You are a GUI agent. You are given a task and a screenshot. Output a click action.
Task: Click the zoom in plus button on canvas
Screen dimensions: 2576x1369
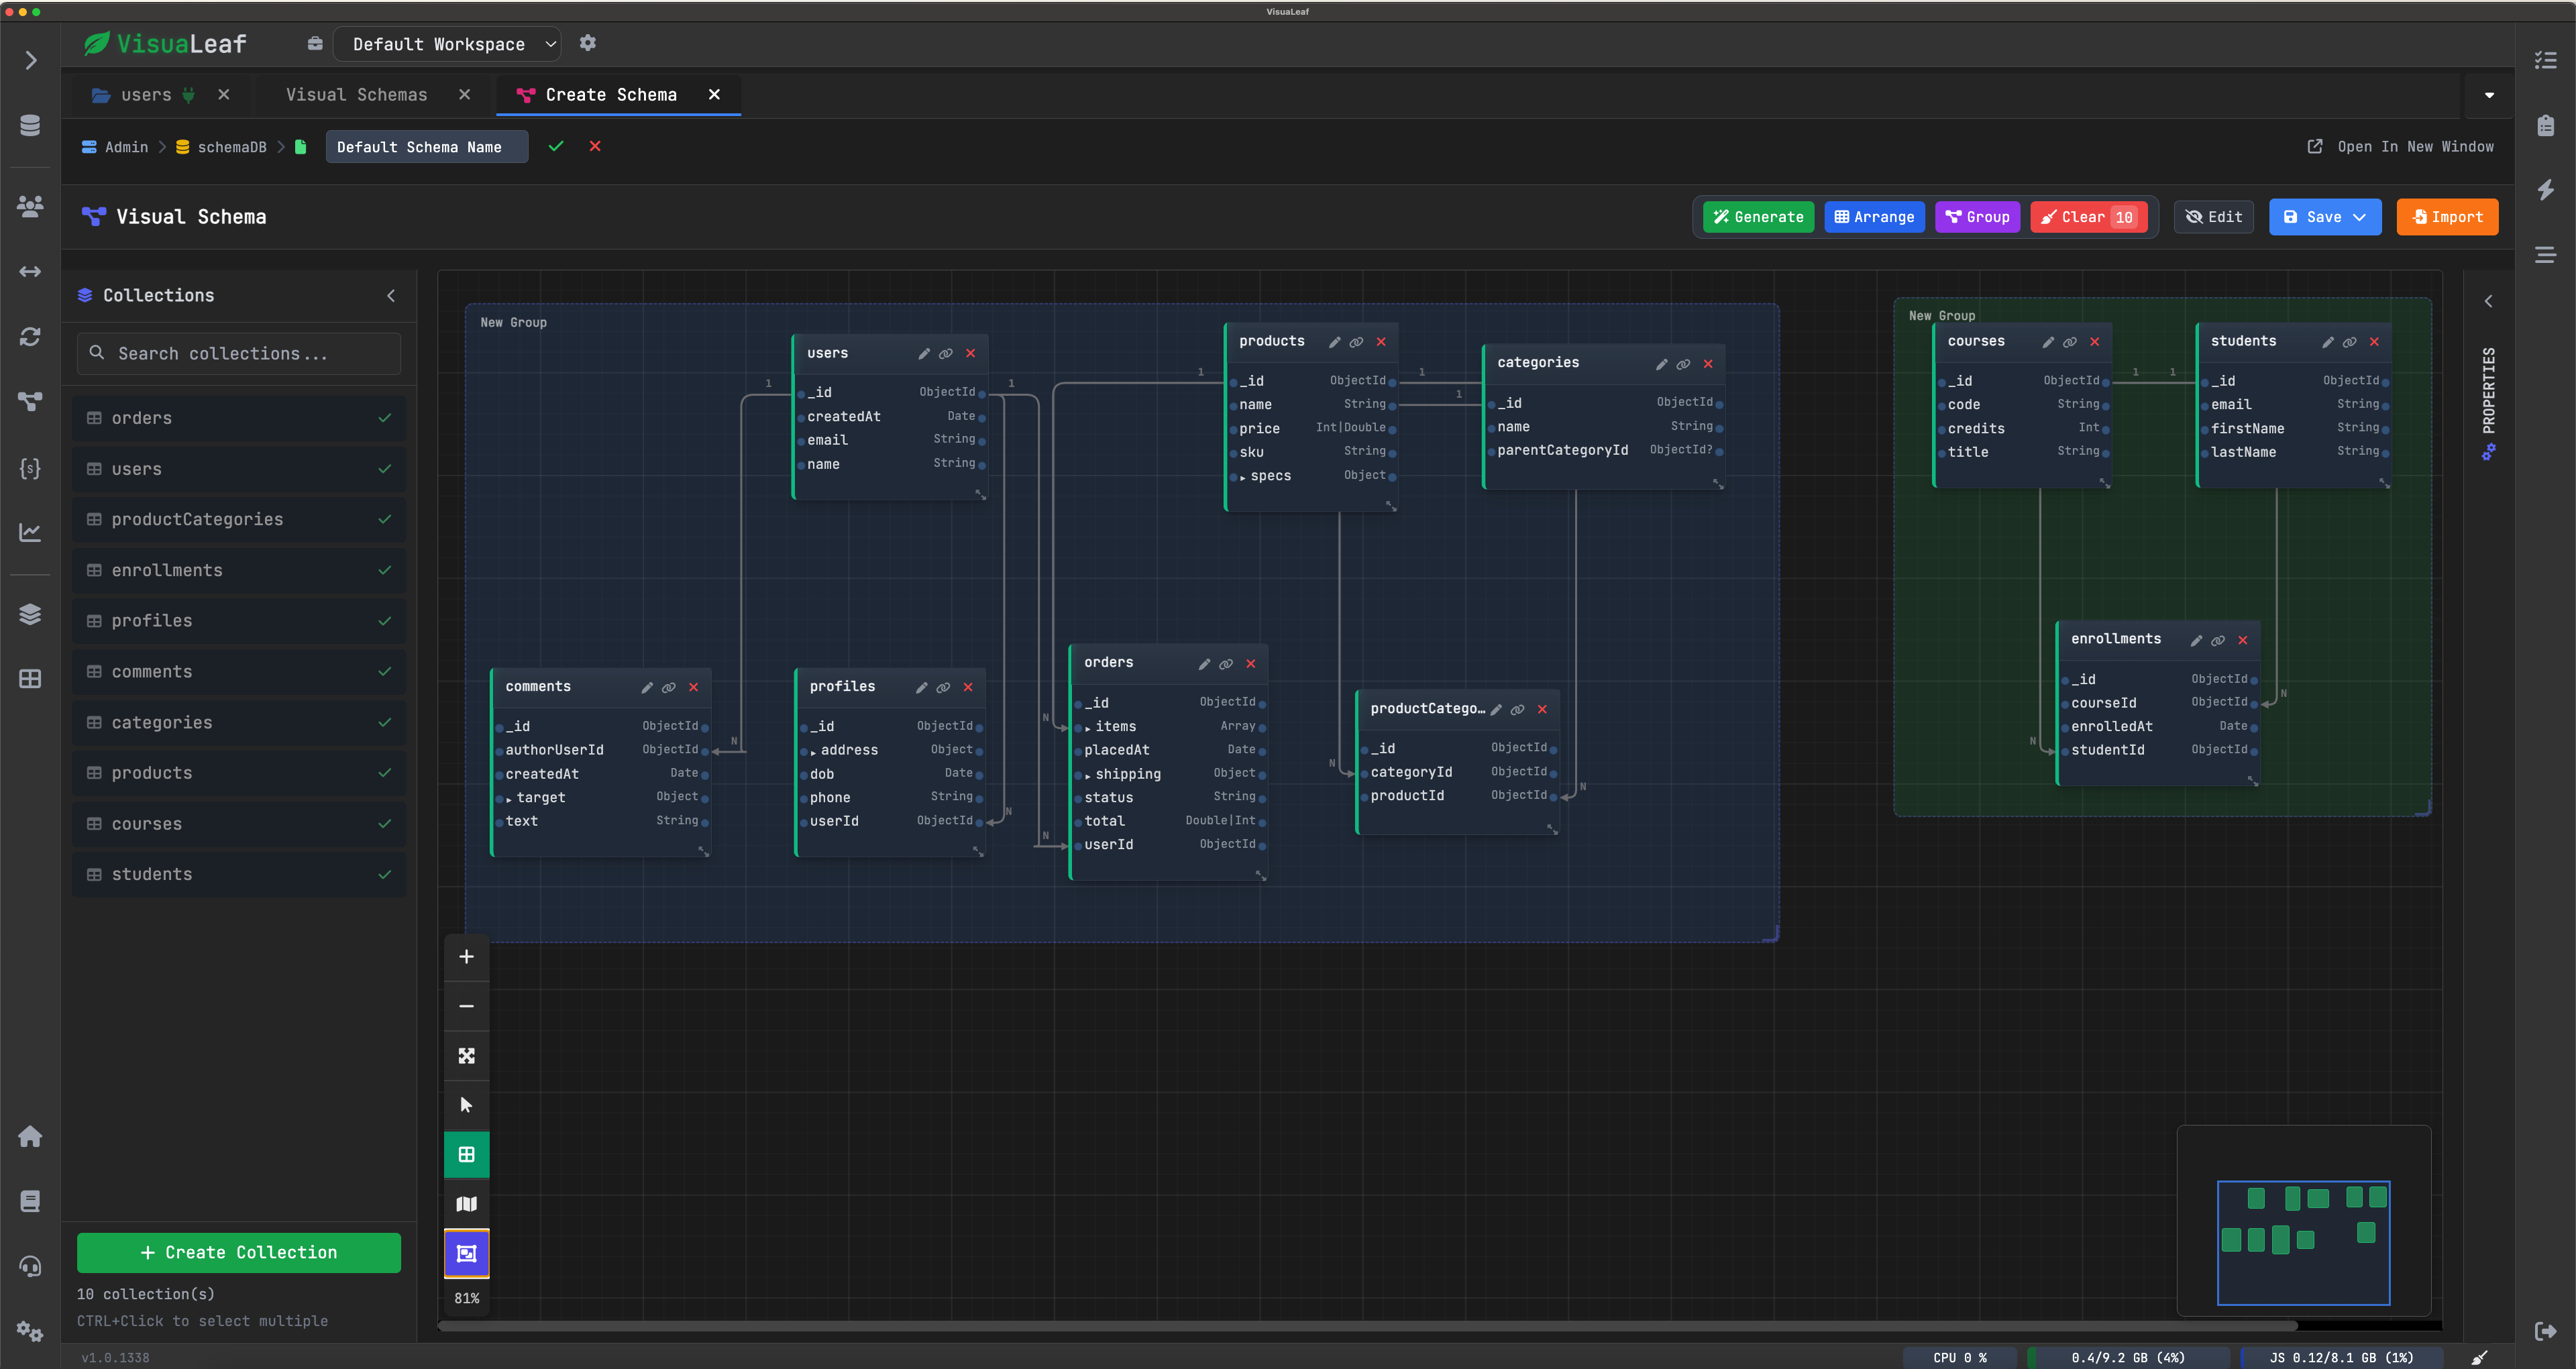tap(466, 957)
